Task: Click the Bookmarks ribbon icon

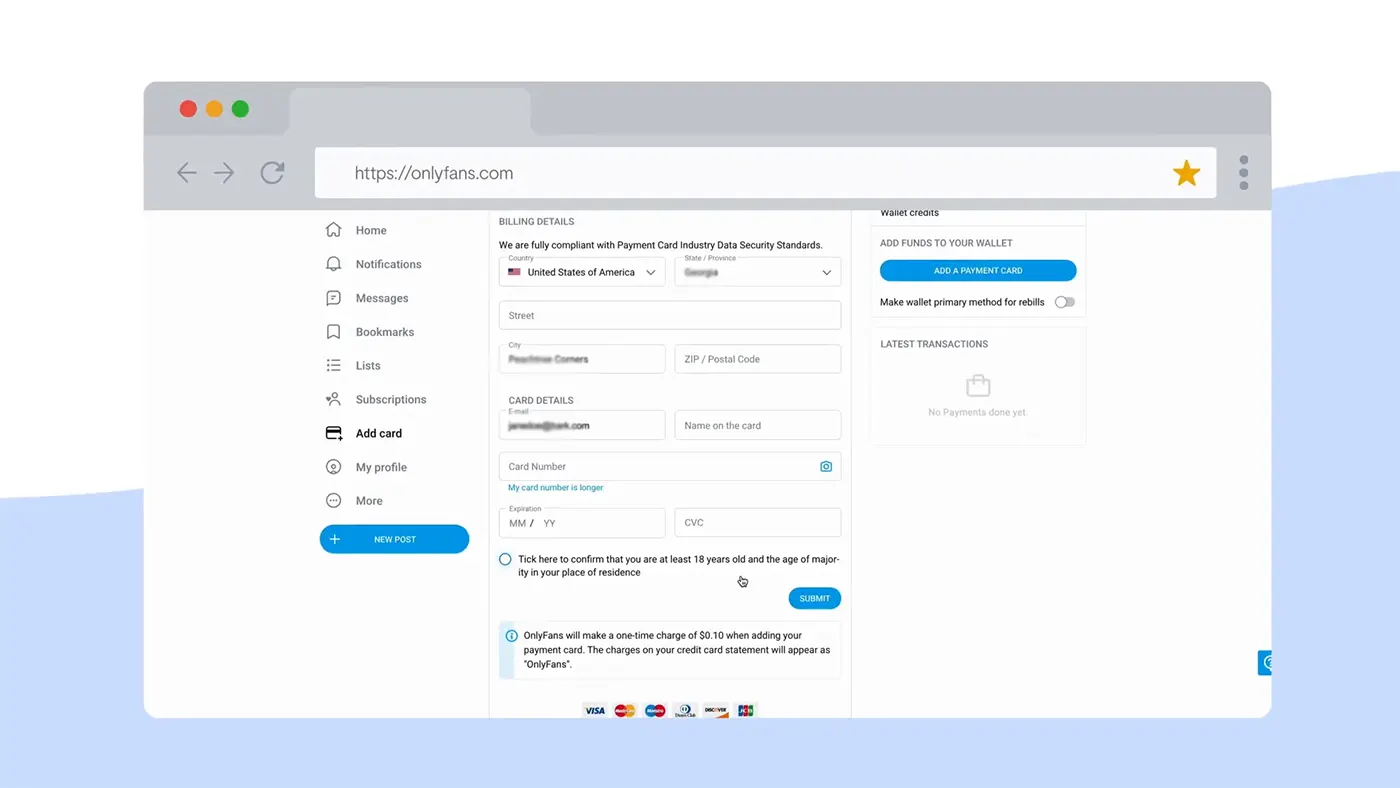Action: 334,332
